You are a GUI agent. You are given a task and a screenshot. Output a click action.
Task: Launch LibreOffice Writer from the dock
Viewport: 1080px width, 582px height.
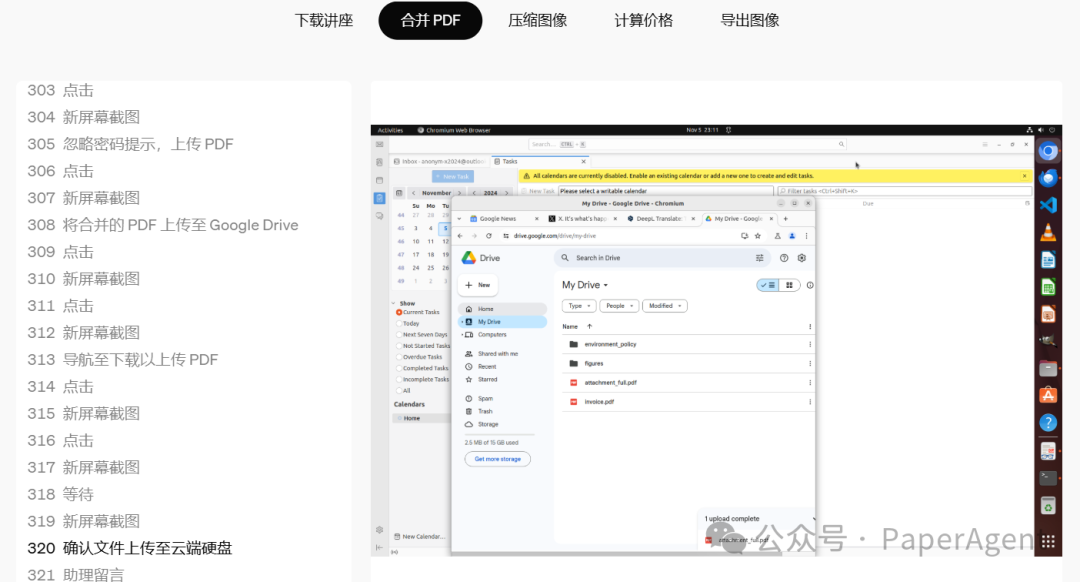pyautogui.click(x=1047, y=258)
